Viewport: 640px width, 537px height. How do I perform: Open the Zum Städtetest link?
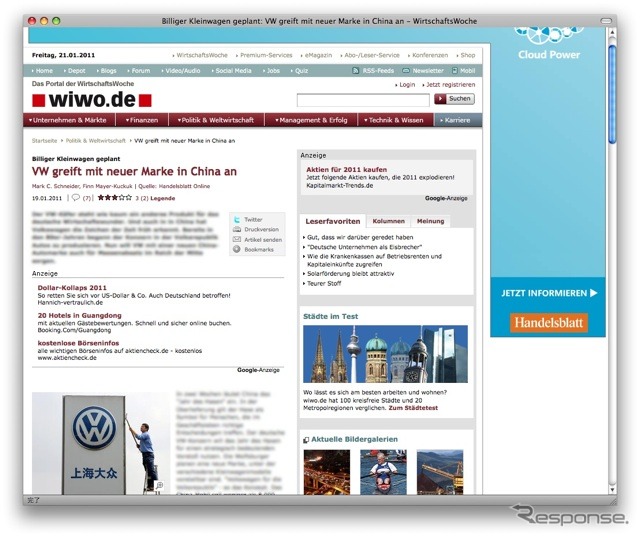(413, 408)
